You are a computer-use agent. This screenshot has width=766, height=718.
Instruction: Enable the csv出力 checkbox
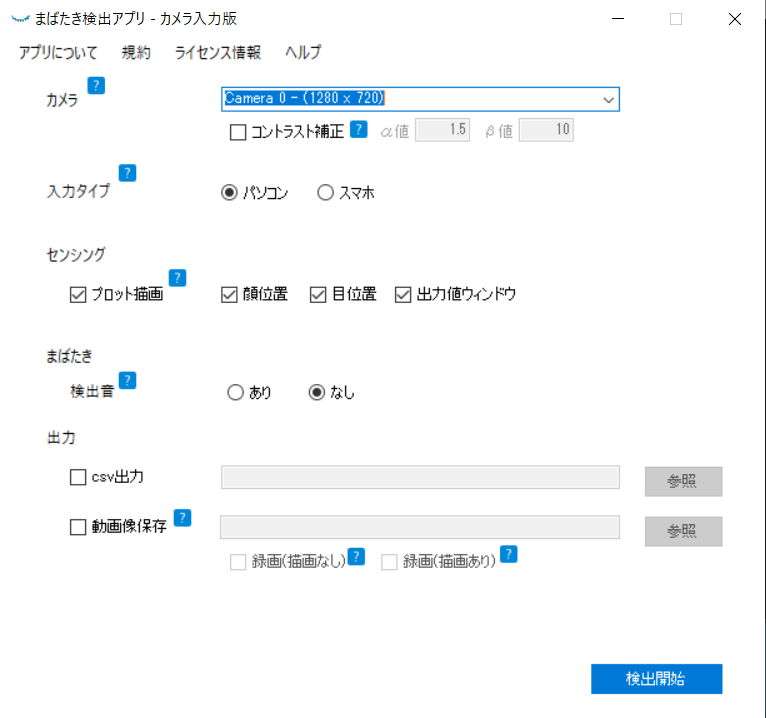[x=78, y=477]
